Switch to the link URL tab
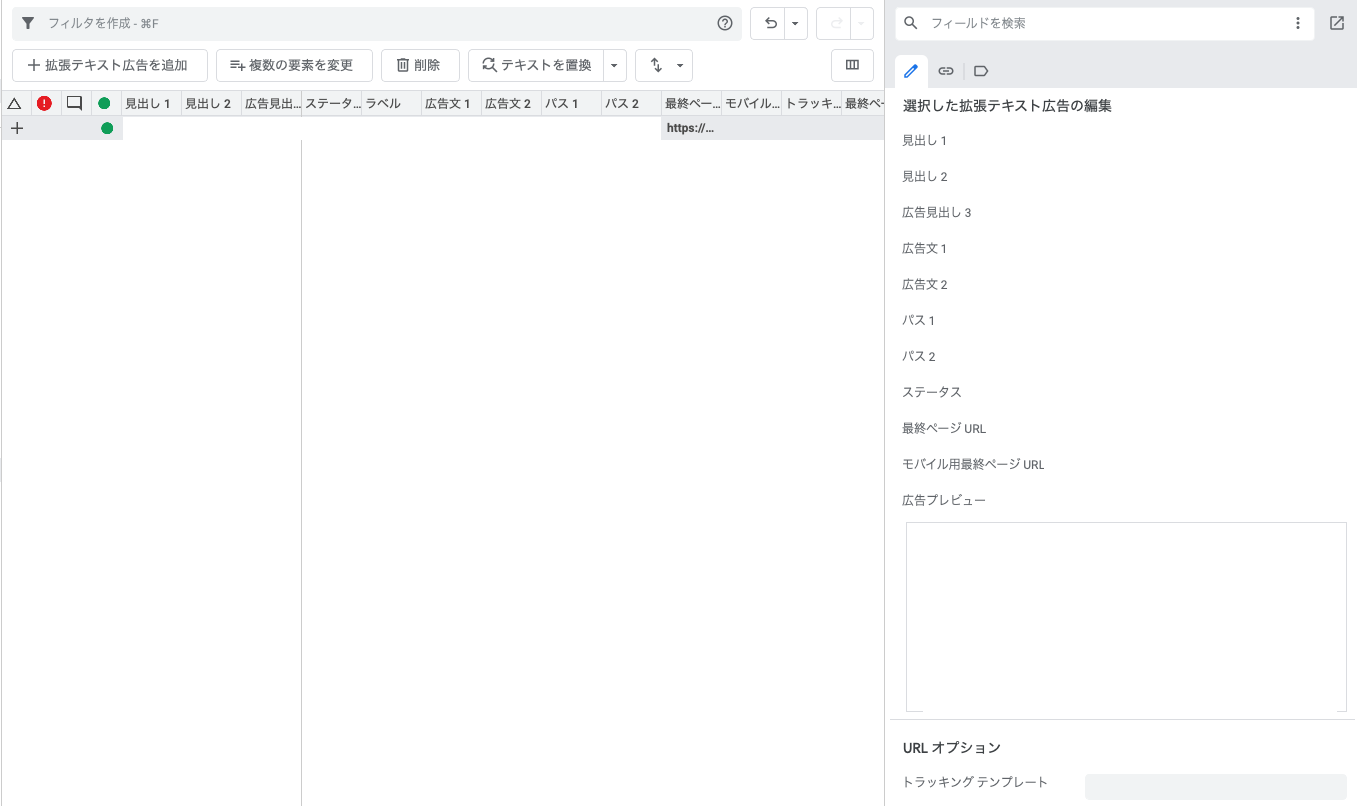Screen dimensions: 1357x806 (x=945, y=71)
